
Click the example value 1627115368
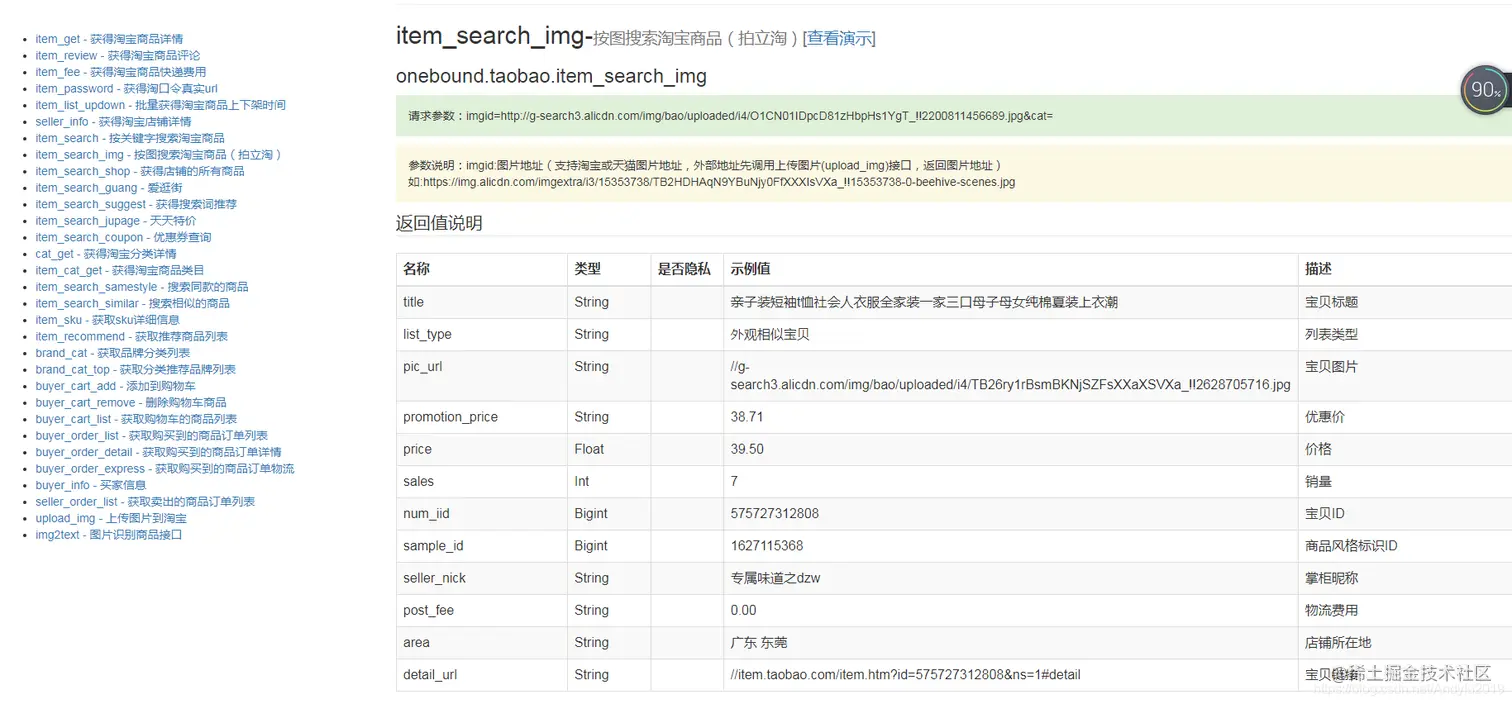pos(767,546)
